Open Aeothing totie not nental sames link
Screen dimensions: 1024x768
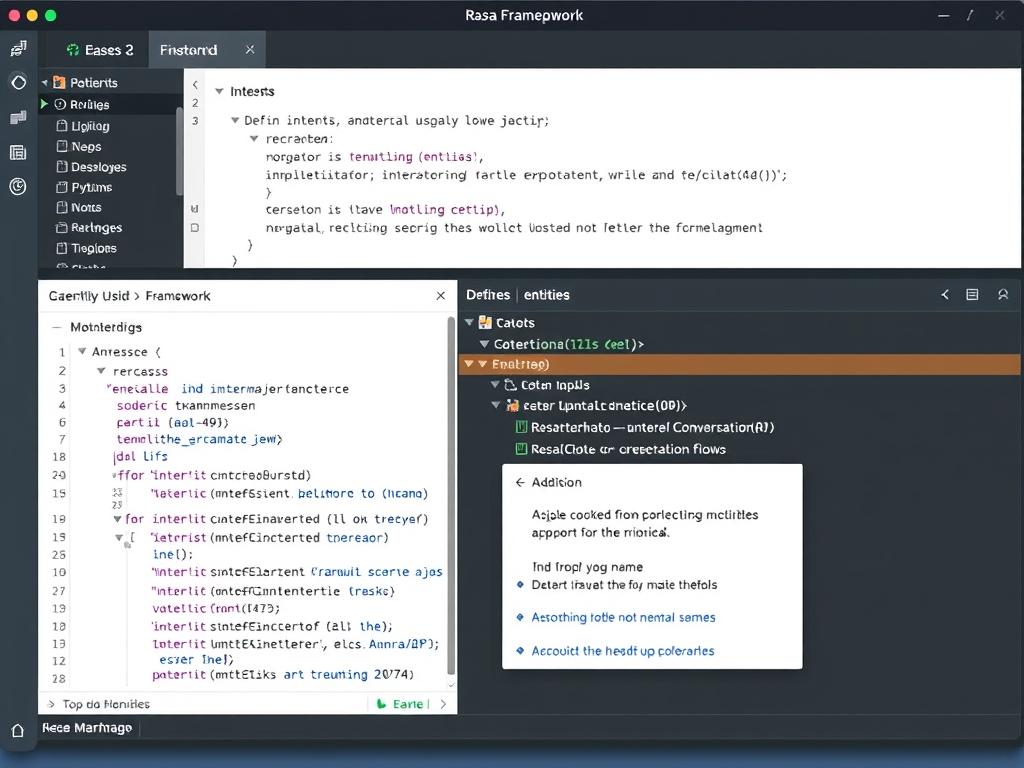click(x=623, y=617)
